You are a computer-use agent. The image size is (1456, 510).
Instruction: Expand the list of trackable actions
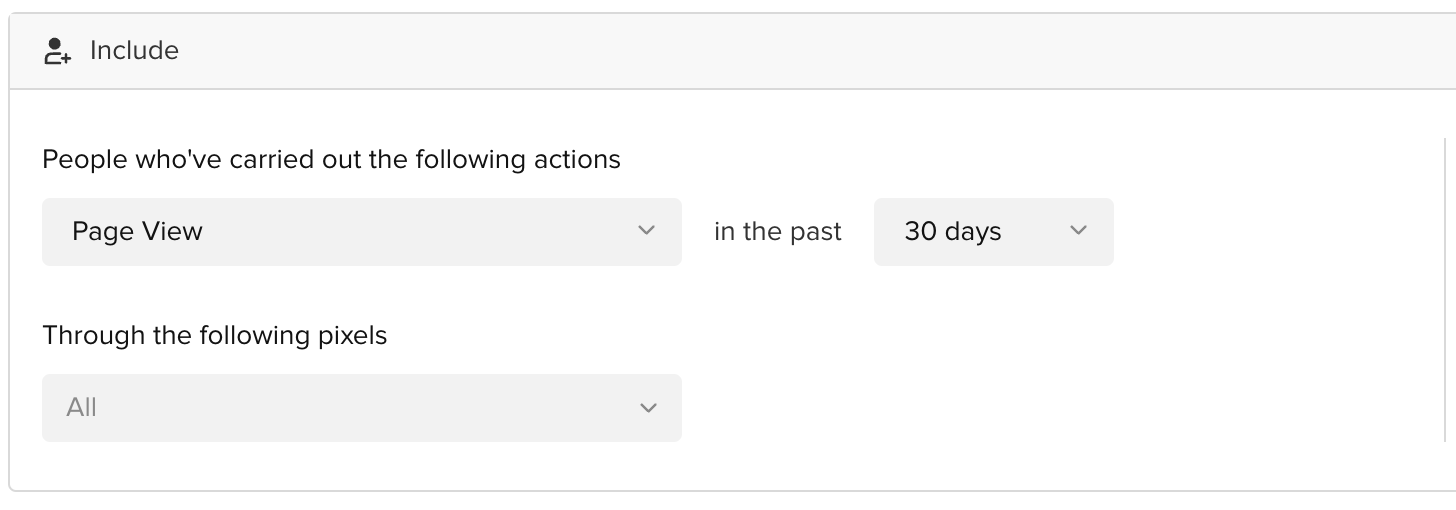pos(362,232)
